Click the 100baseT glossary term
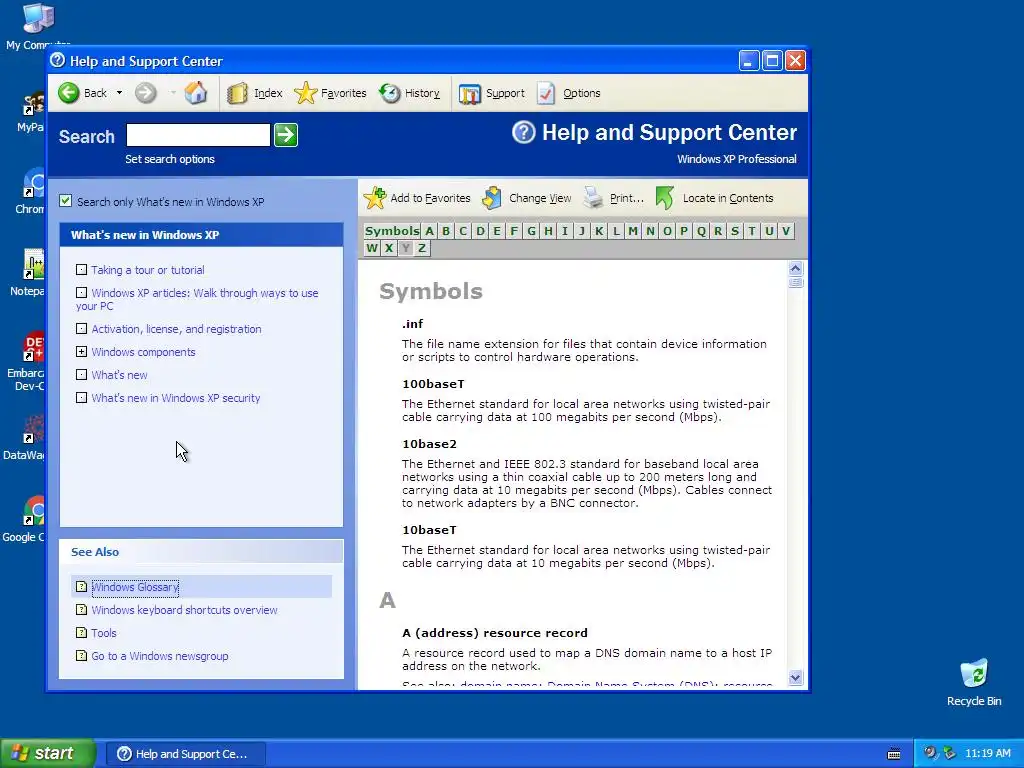 click(433, 384)
